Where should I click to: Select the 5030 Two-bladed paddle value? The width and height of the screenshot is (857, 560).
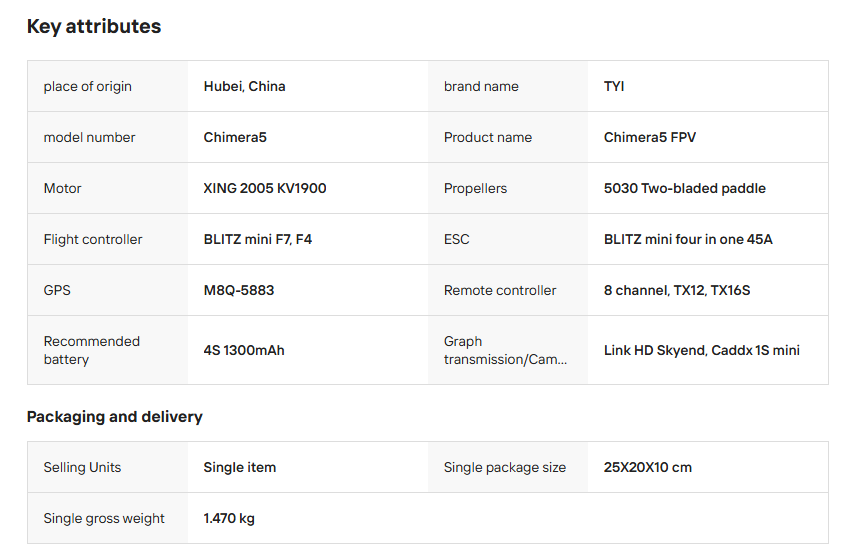pyautogui.click(x=685, y=189)
